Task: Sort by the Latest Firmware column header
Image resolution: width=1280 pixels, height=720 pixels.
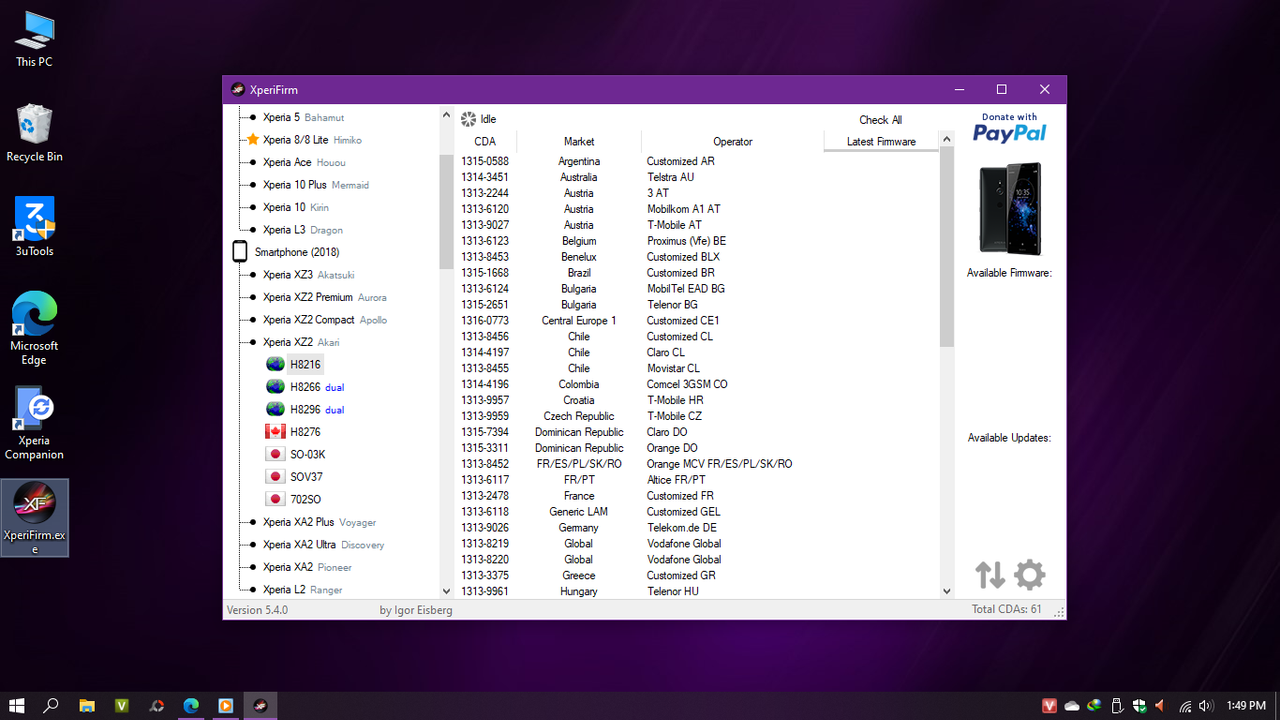Action: click(x=881, y=141)
